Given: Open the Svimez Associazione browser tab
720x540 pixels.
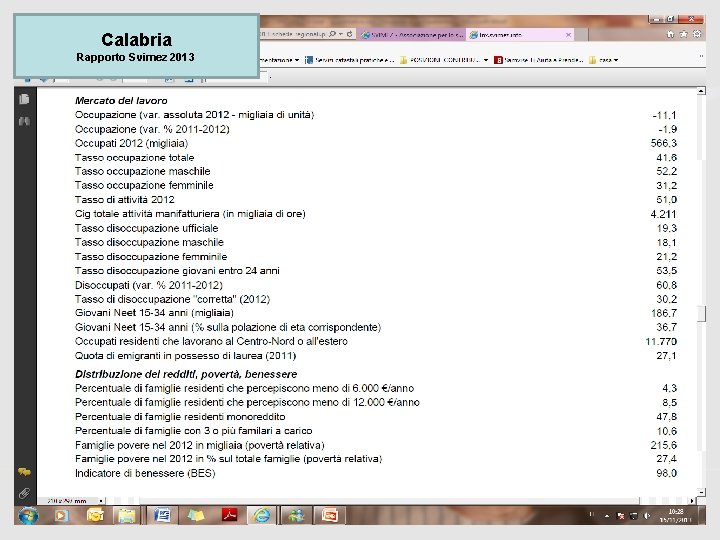Looking at the screenshot, I should pos(412,35).
